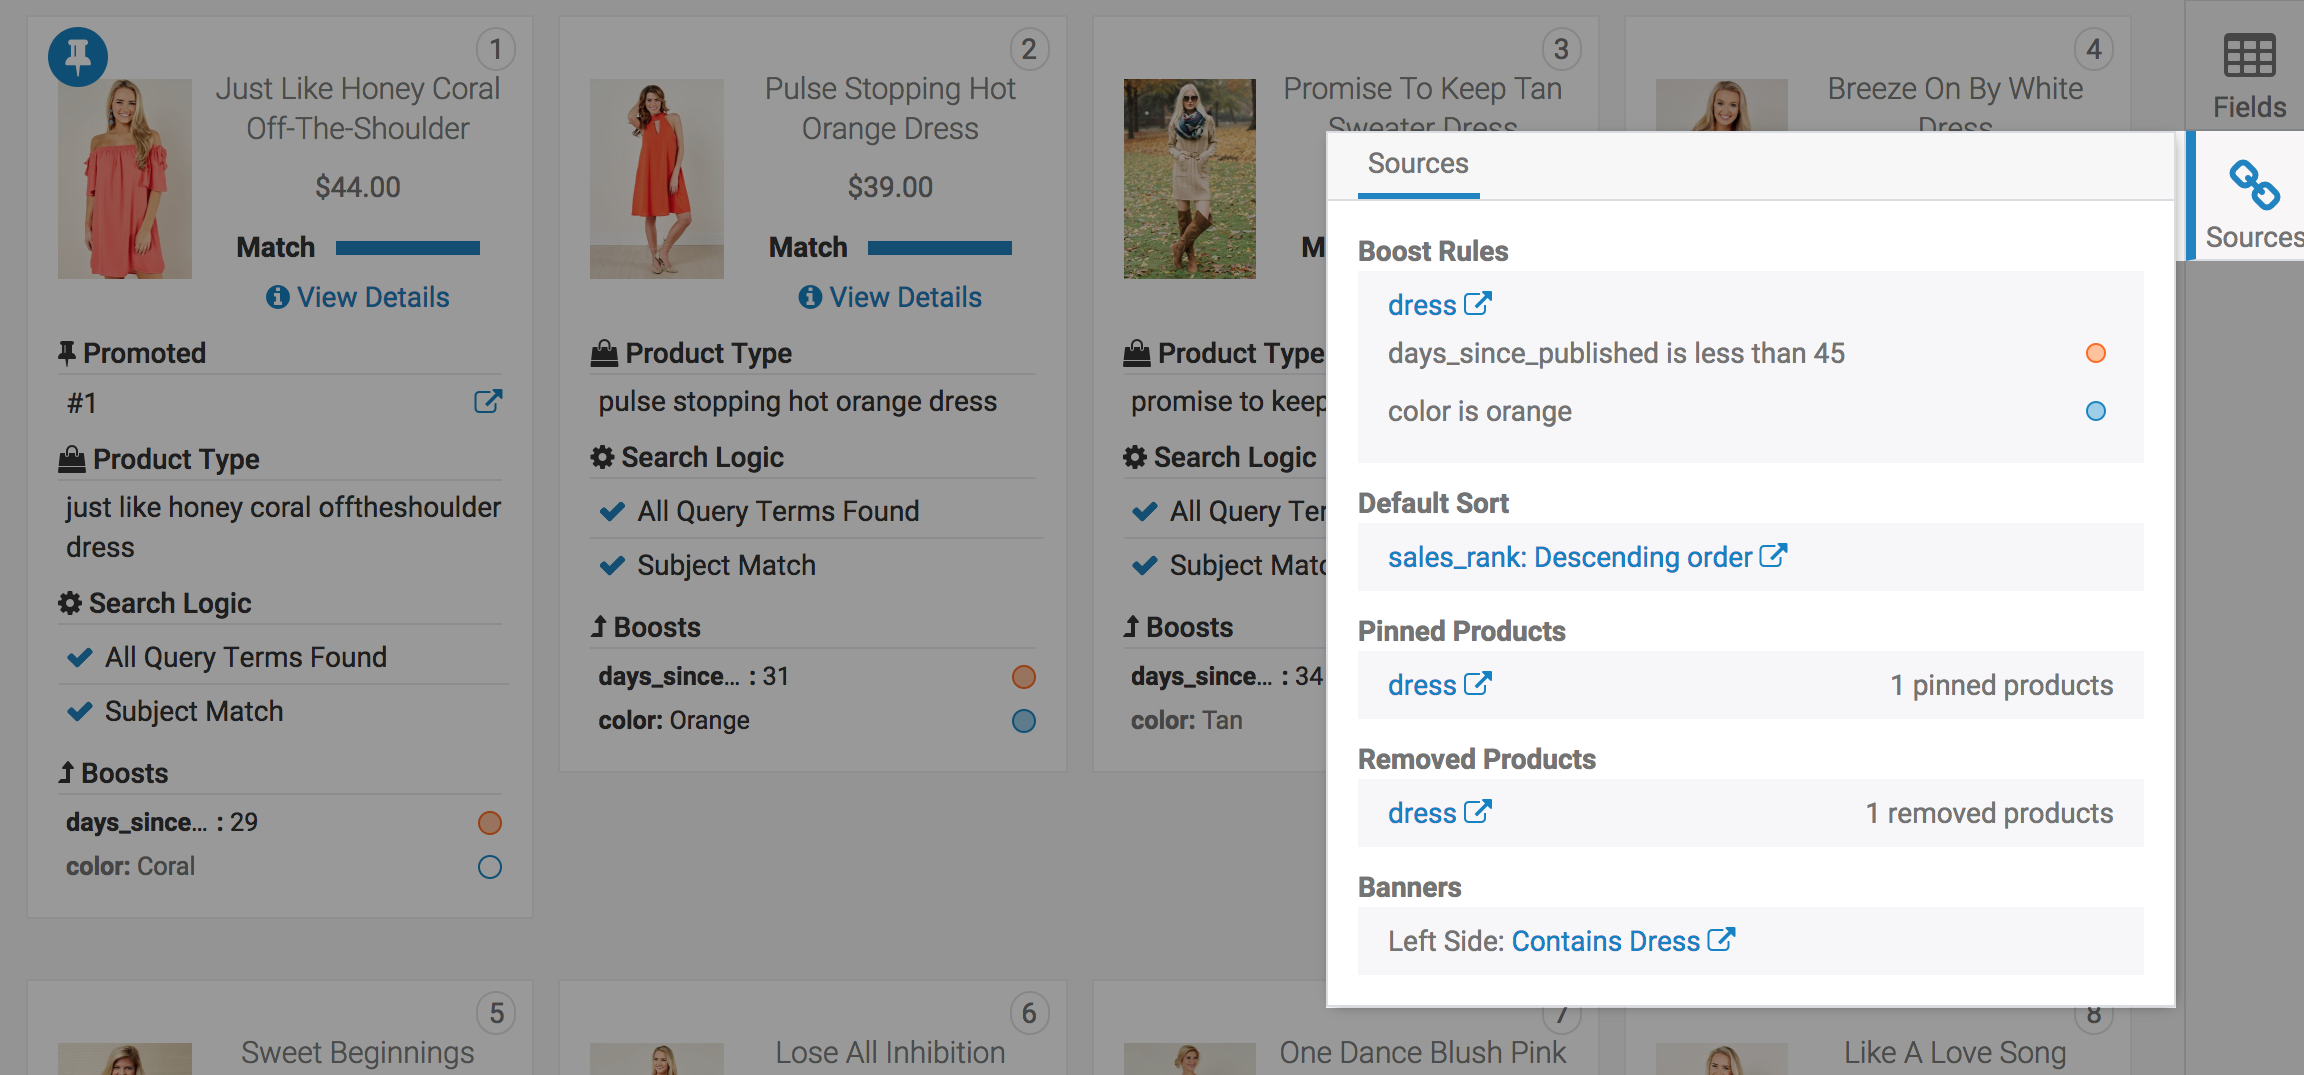Select the Sources tab in popup panel

1417,164
